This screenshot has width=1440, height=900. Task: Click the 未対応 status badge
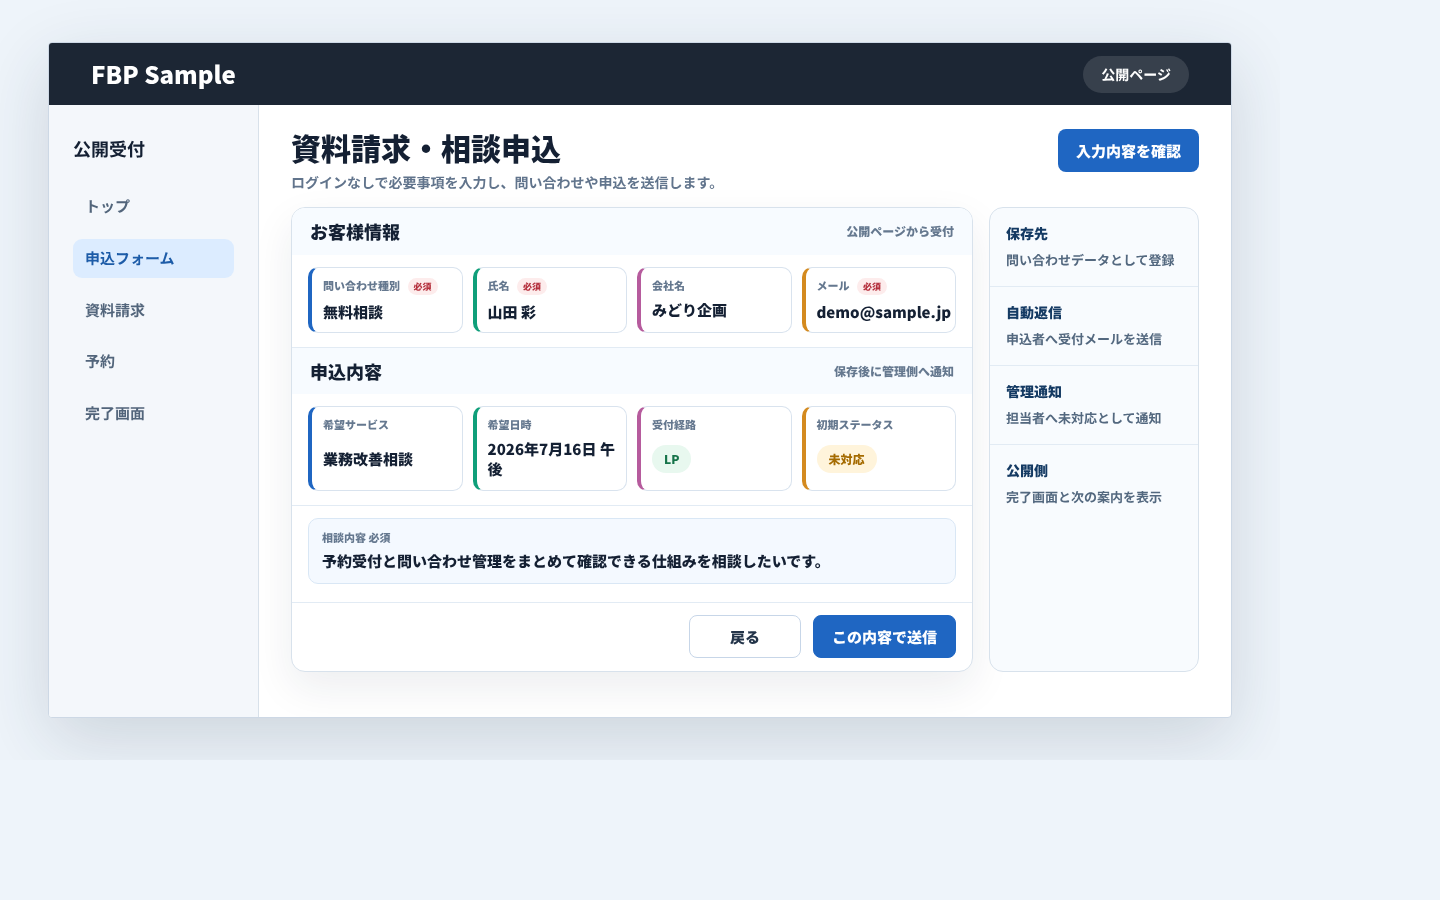847,459
